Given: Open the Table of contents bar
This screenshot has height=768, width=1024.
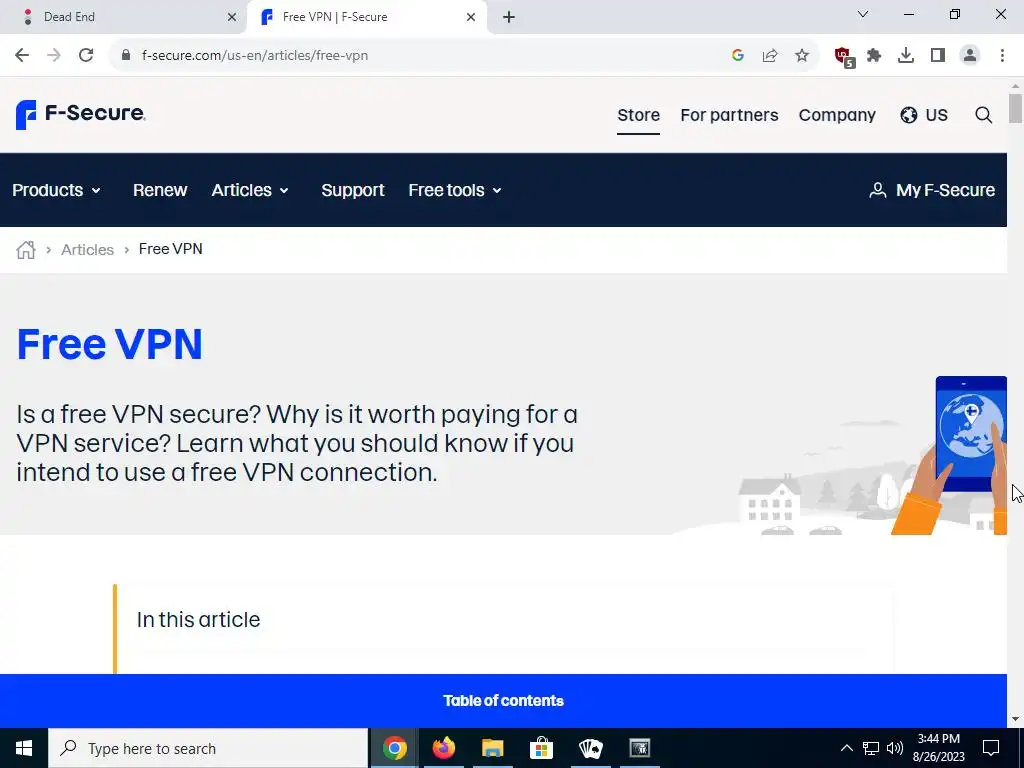Looking at the screenshot, I should click(504, 701).
